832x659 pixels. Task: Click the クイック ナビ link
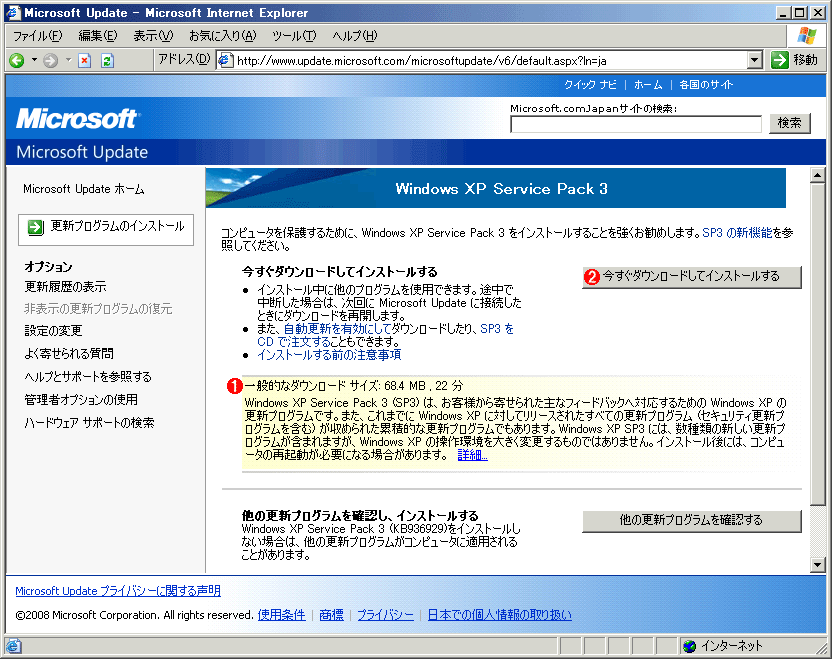[590, 85]
